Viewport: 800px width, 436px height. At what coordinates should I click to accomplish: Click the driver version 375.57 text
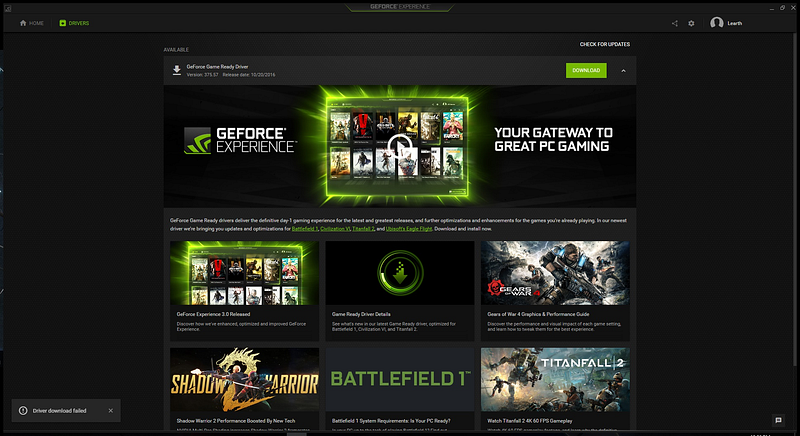click(203, 74)
